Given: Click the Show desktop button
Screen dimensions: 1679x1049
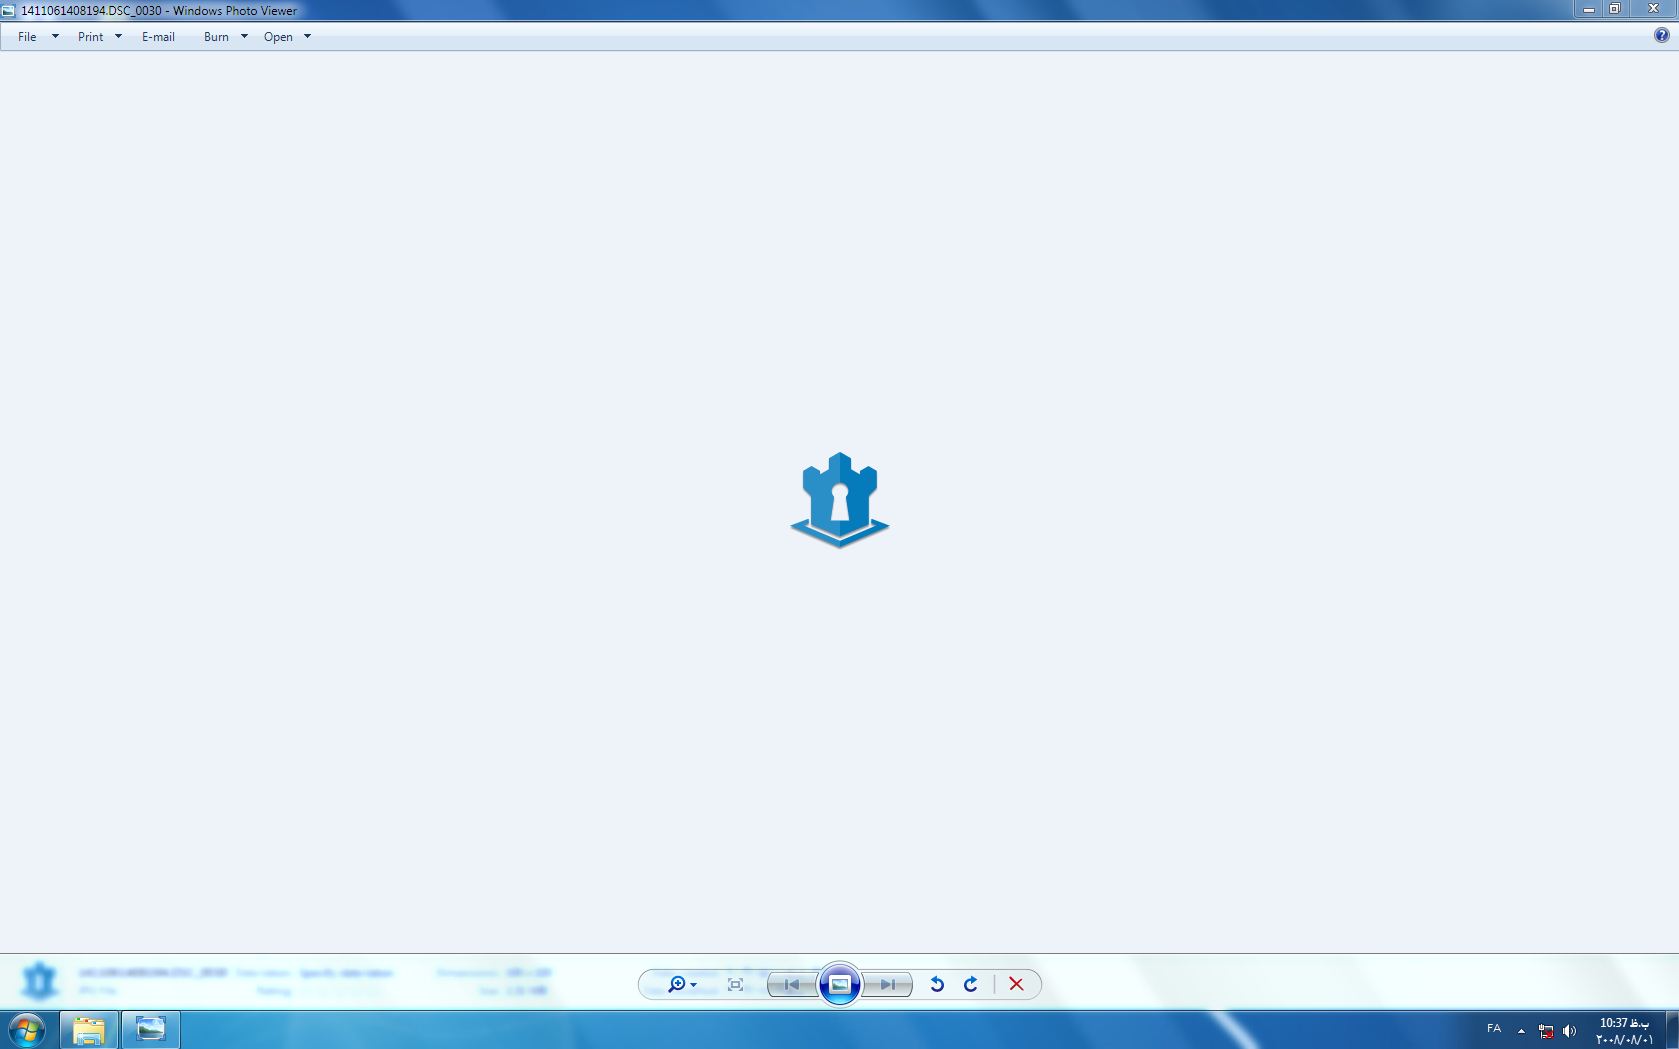Looking at the screenshot, I should [x=1672, y=1029].
